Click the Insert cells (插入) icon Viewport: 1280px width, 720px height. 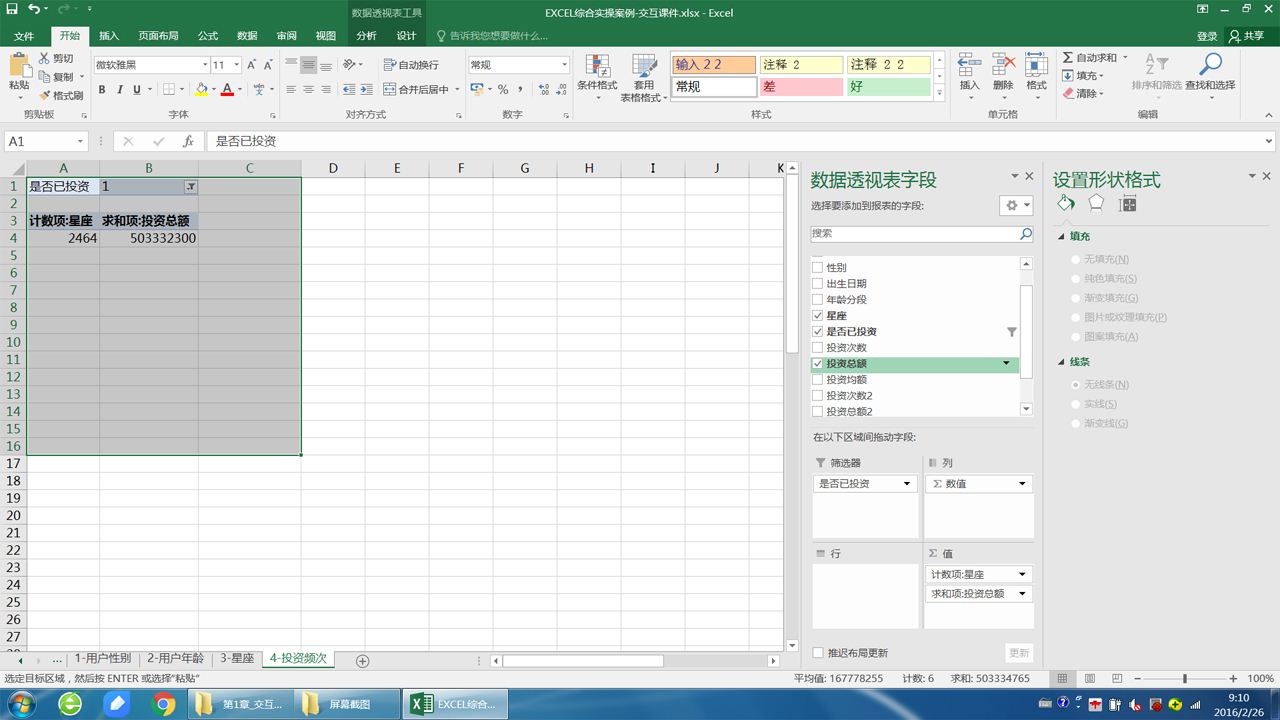[x=969, y=66]
